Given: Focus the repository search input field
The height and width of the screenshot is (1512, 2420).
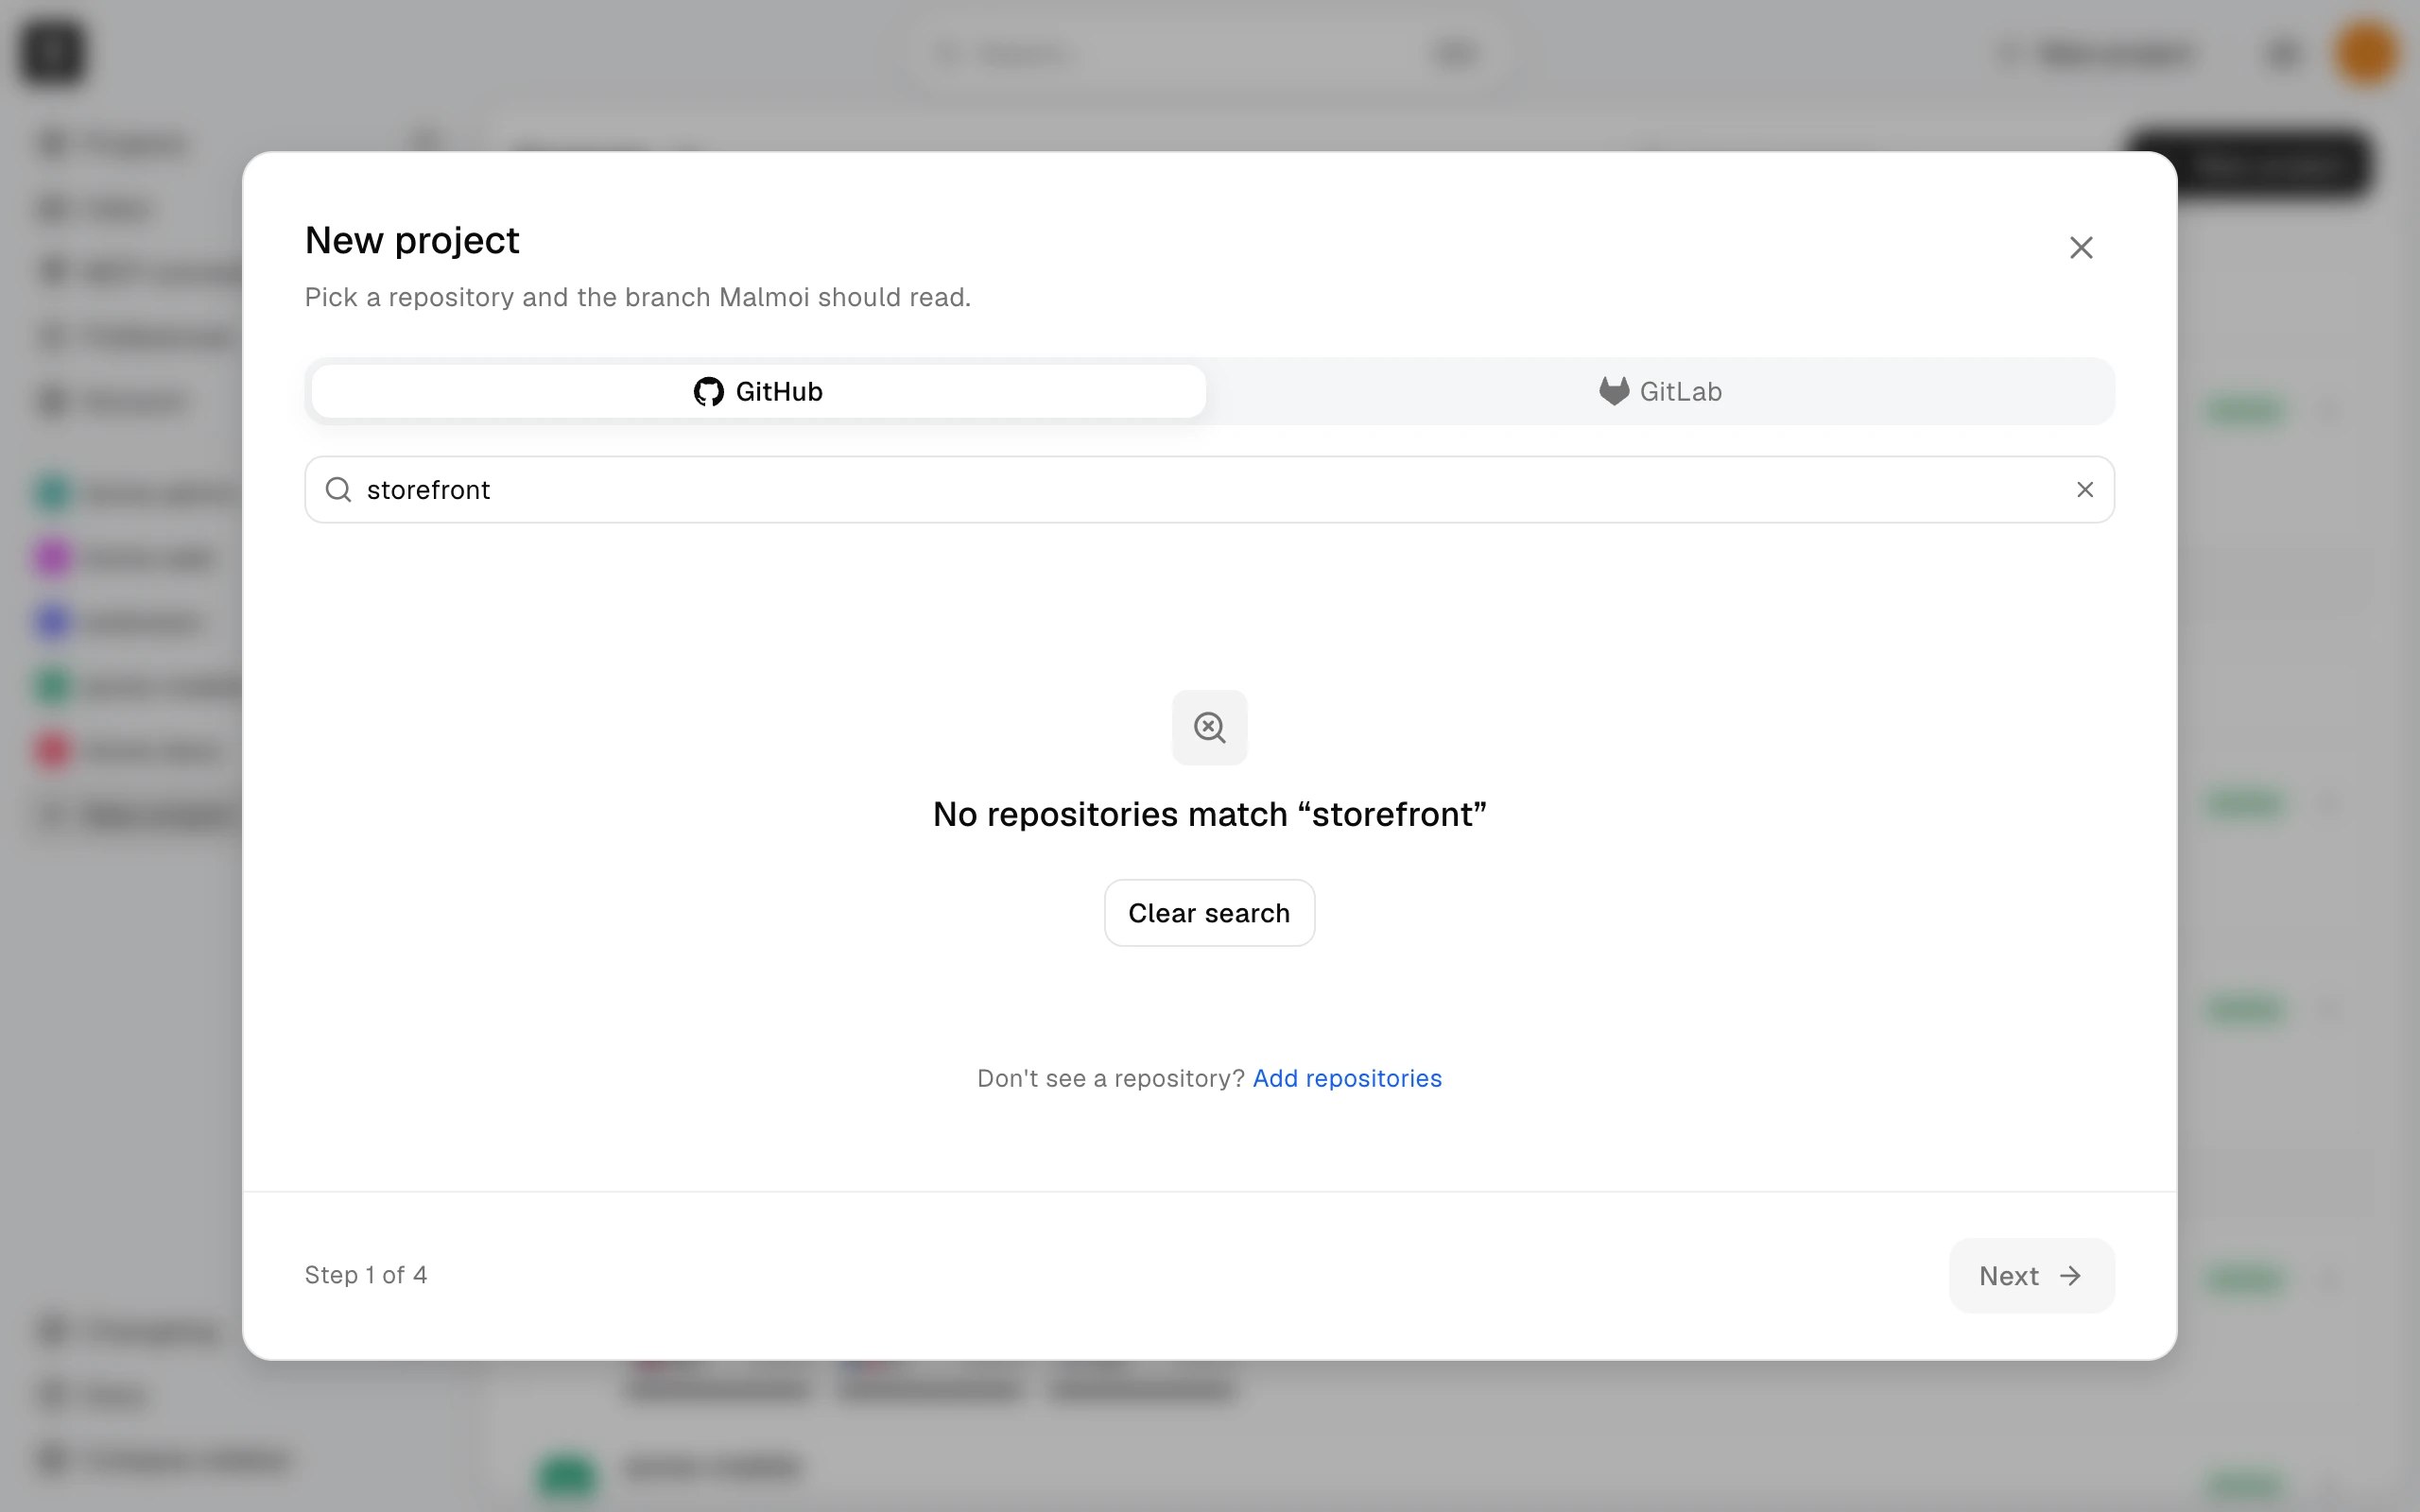Looking at the screenshot, I should pos(1209,489).
